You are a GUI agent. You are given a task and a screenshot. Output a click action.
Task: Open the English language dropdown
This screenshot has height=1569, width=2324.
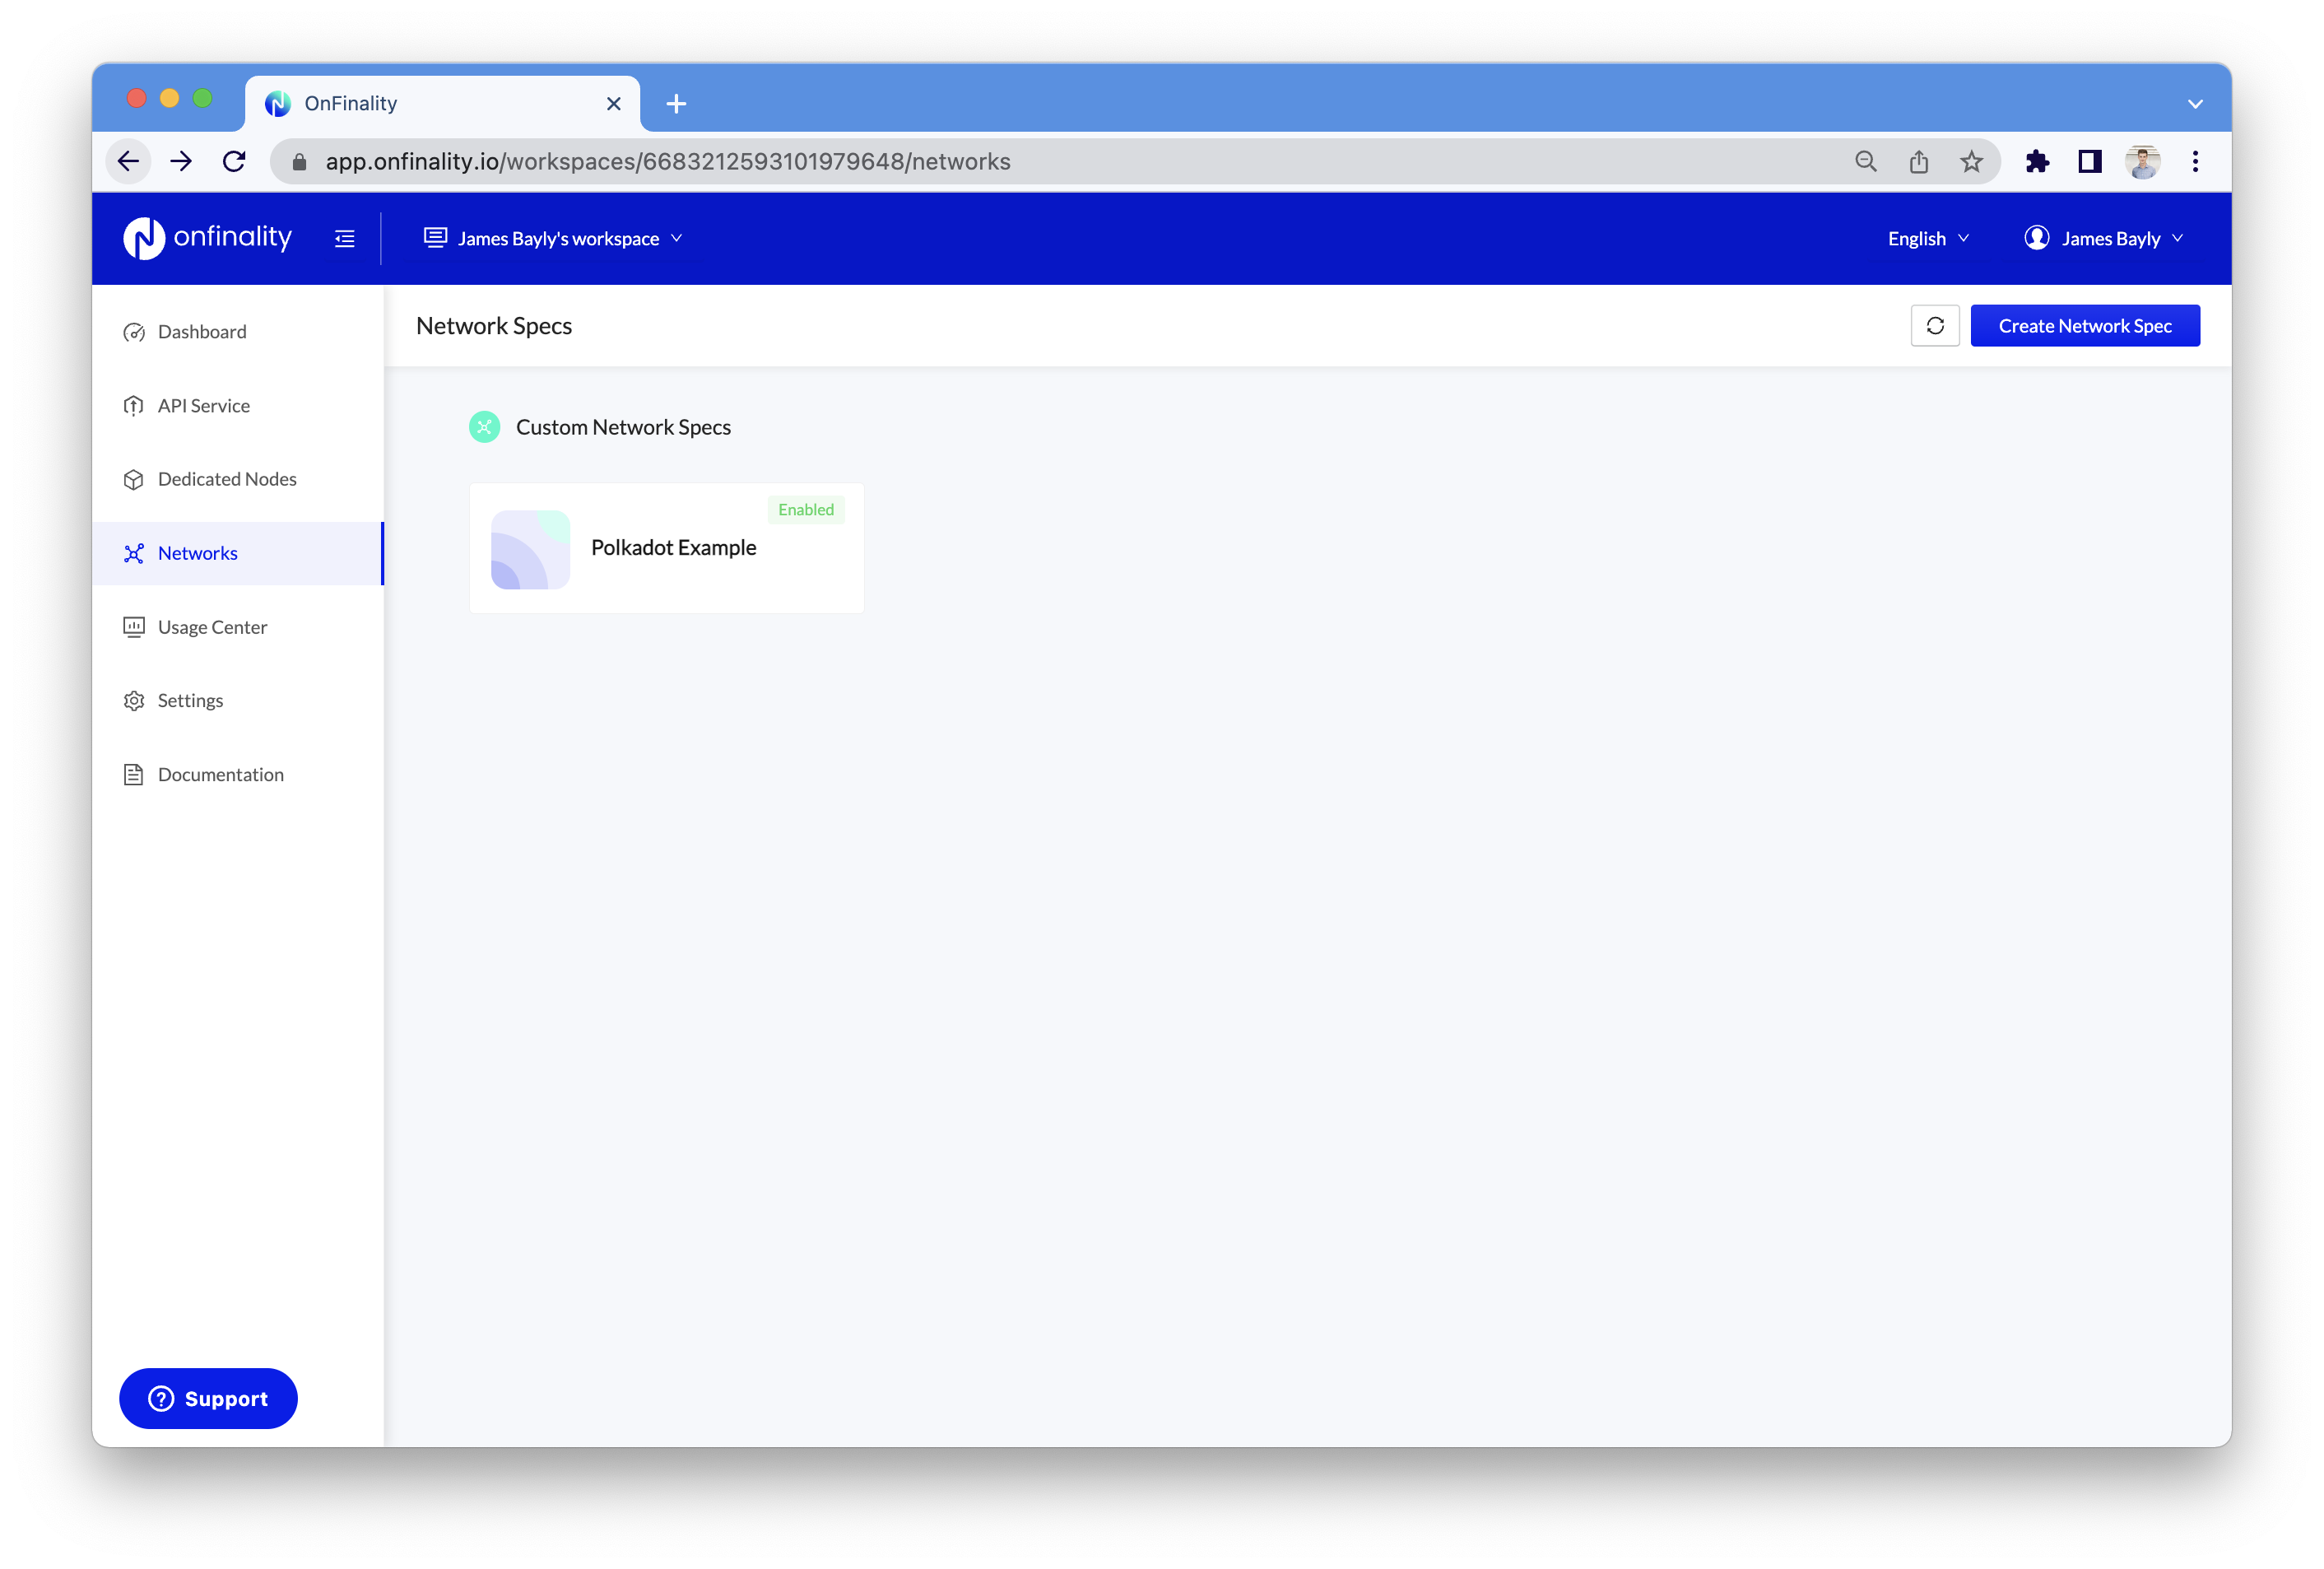coord(1927,238)
